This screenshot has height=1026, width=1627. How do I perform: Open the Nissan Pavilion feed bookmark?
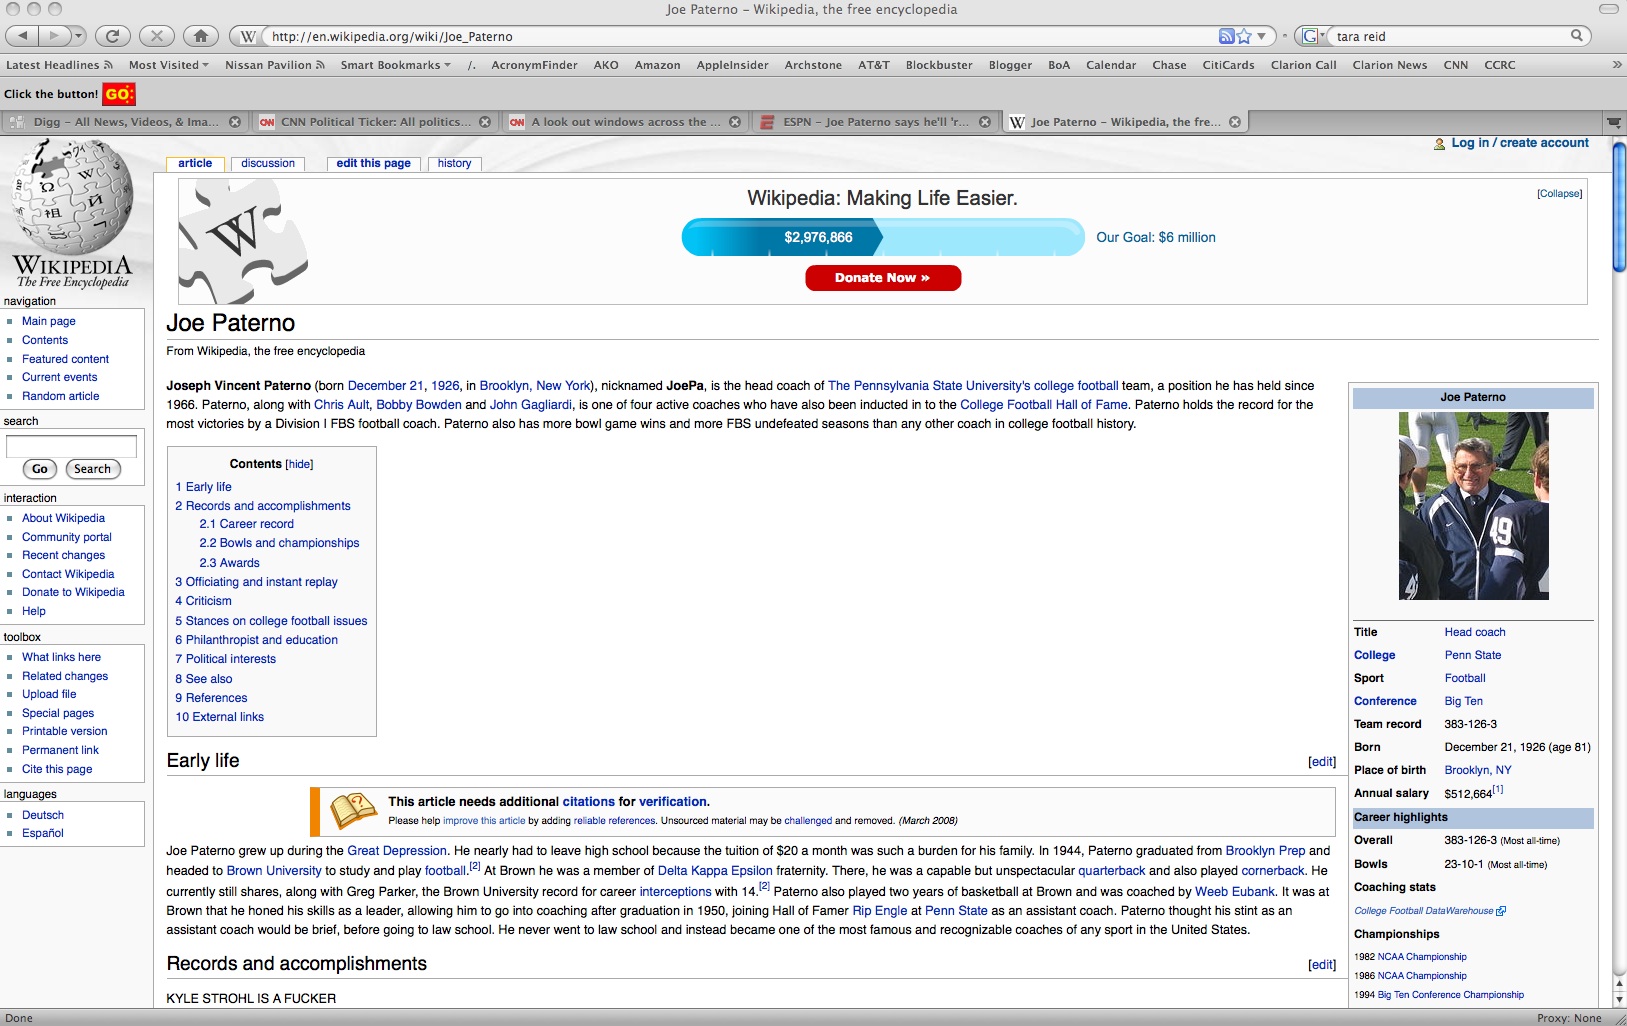click(x=275, y=65)
